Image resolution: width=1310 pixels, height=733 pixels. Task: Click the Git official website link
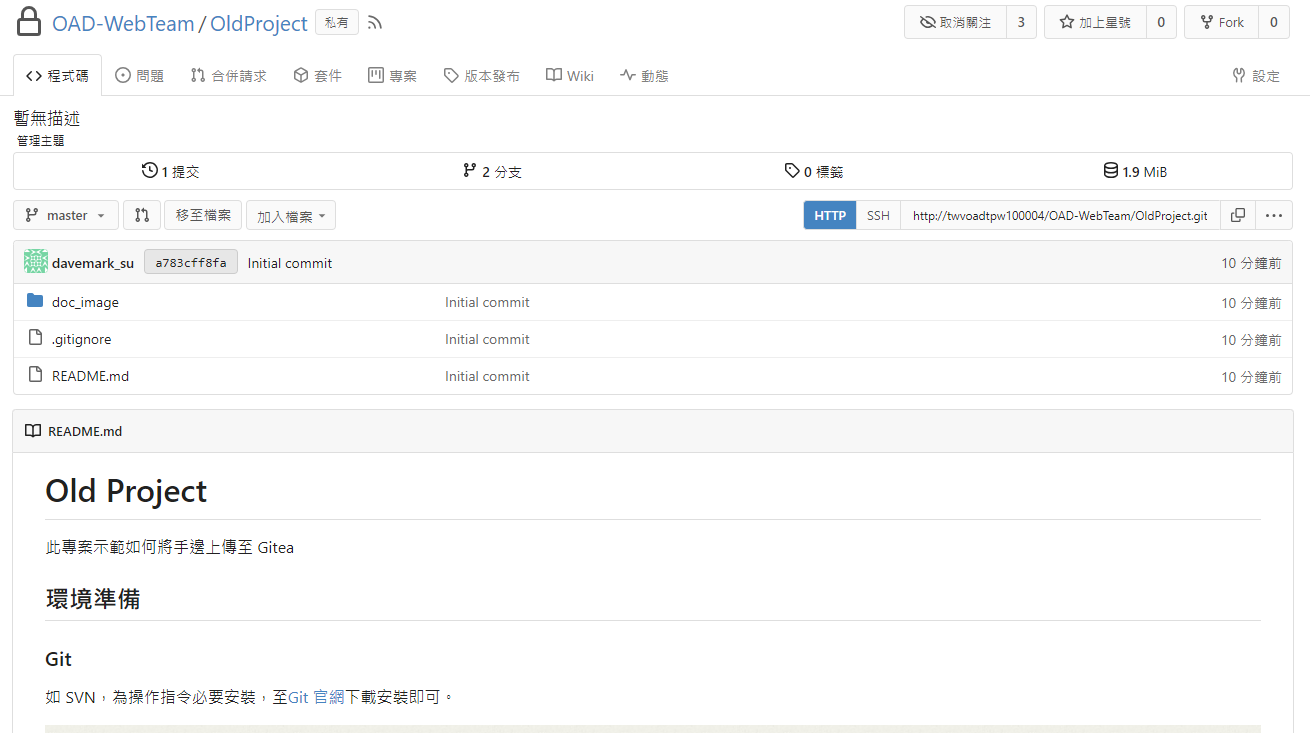click(x=315, y=697)
